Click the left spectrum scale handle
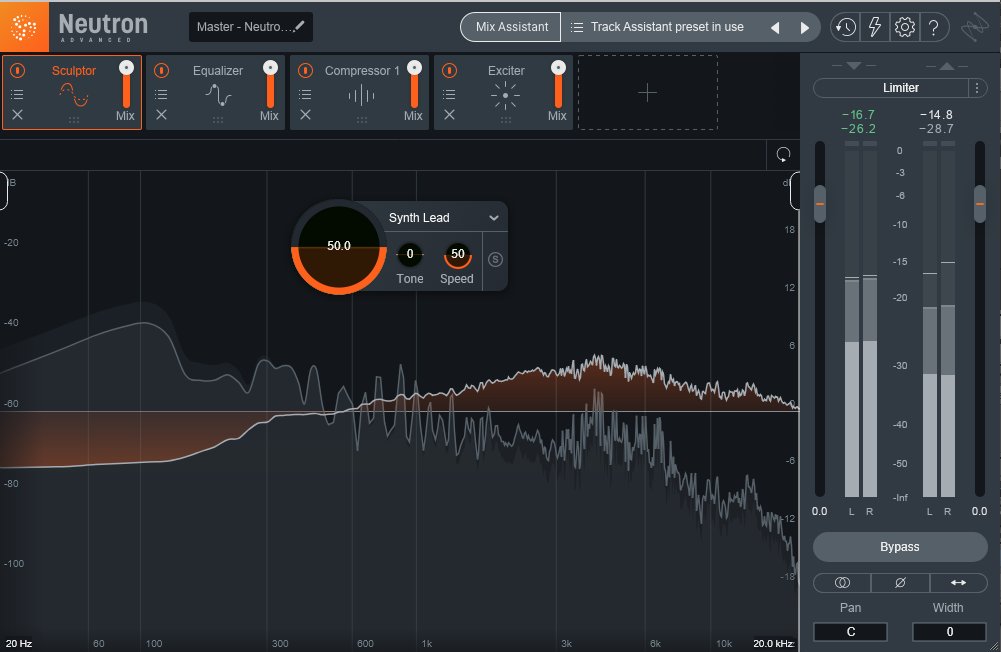 click(3, 190)
